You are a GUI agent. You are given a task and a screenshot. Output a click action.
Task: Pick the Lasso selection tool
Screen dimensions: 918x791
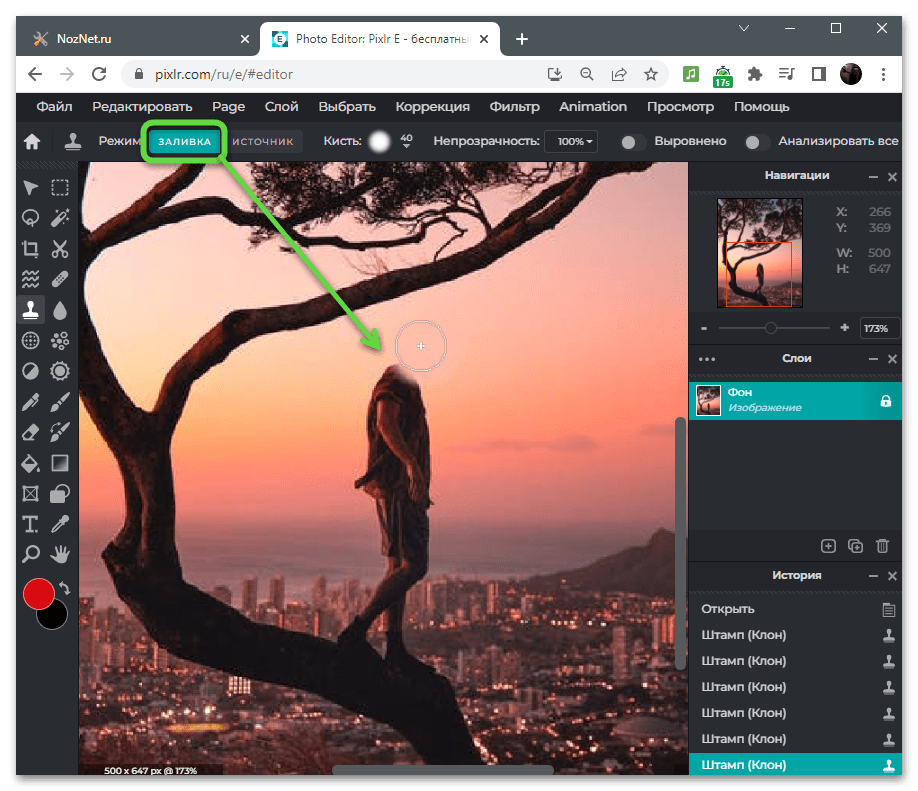(31, 217)
